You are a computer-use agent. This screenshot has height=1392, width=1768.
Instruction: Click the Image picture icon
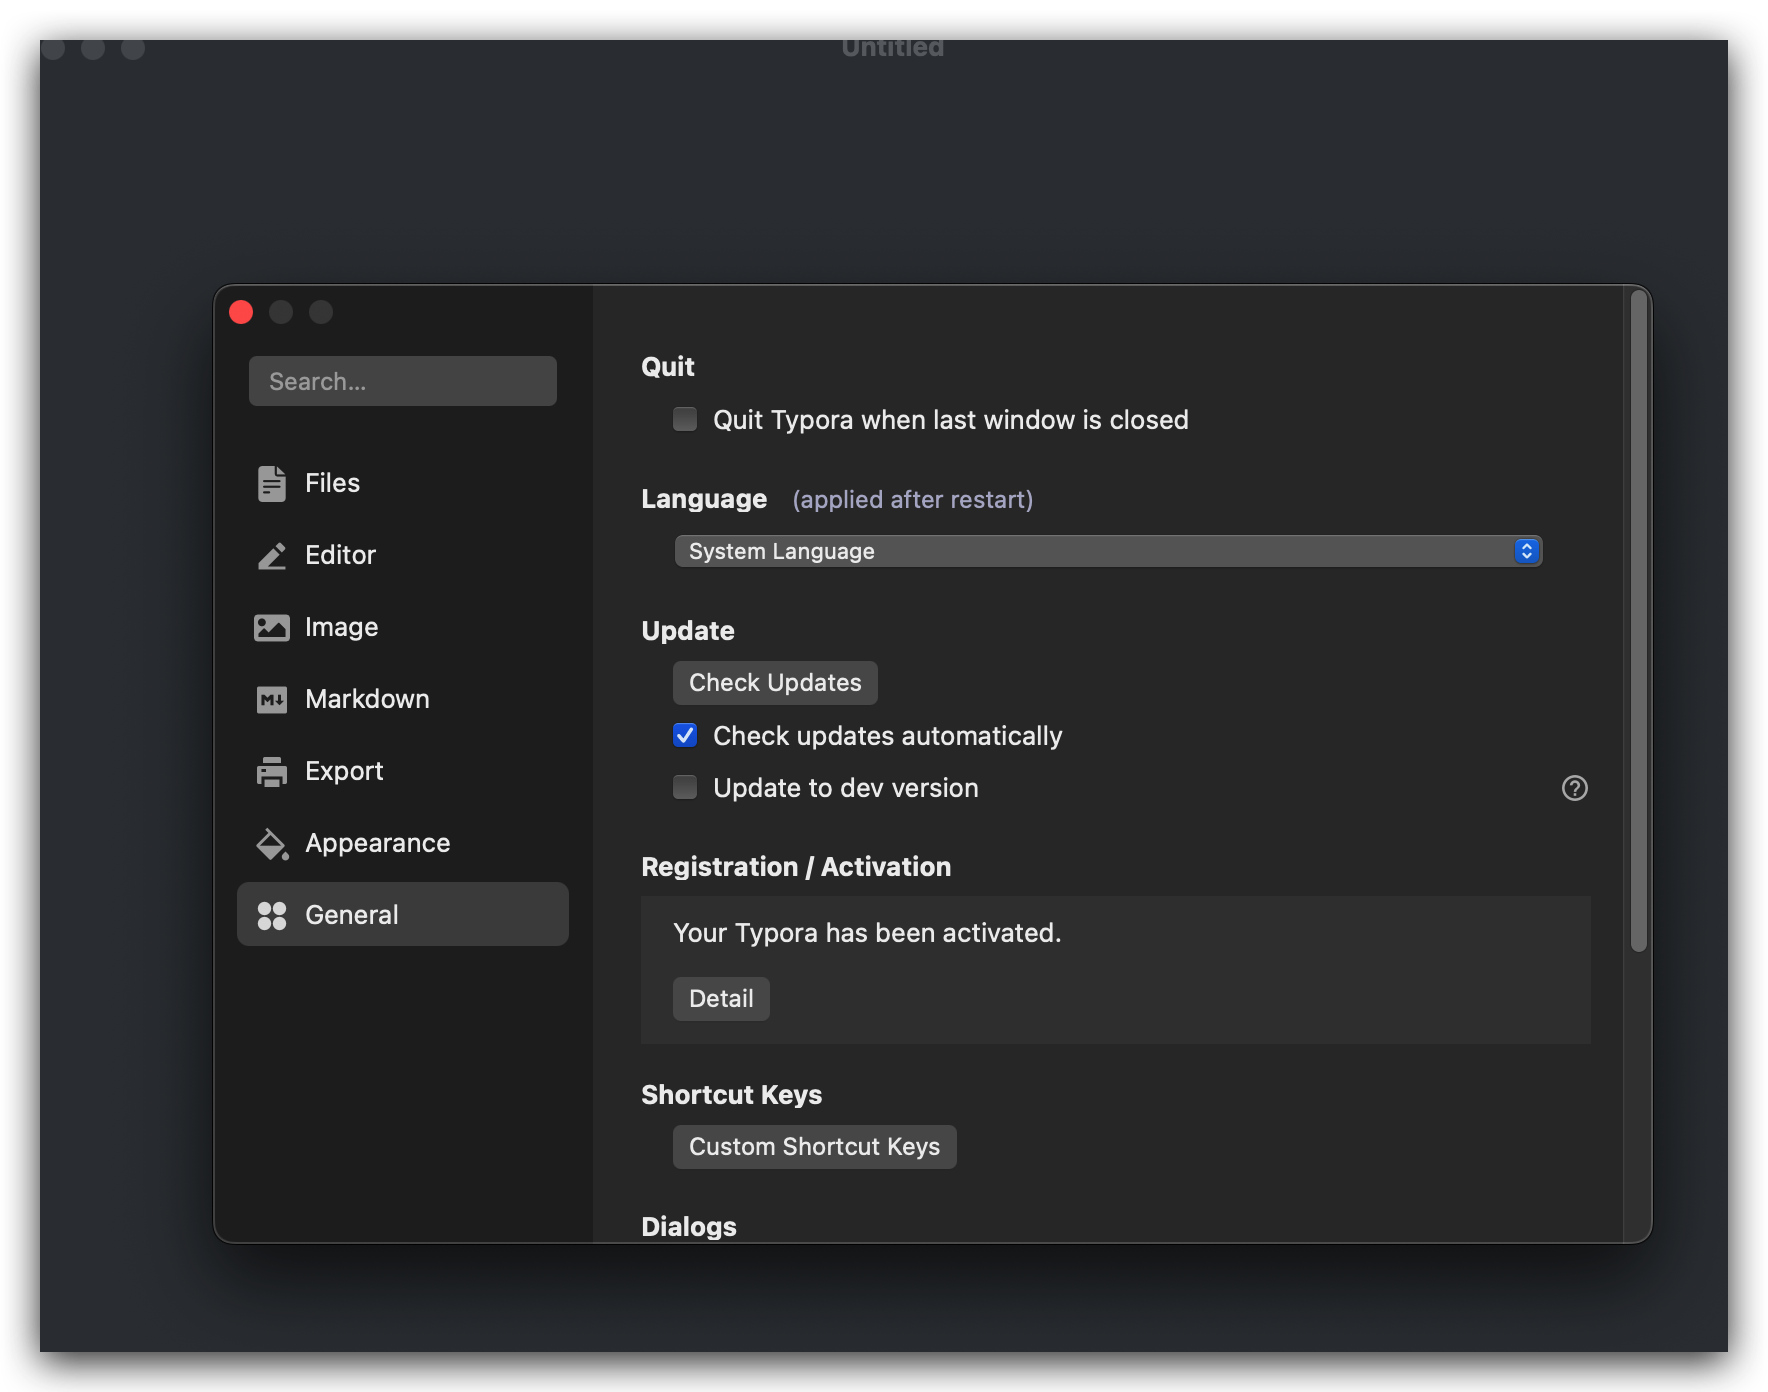pyautogui.click(x=271, y=627)
